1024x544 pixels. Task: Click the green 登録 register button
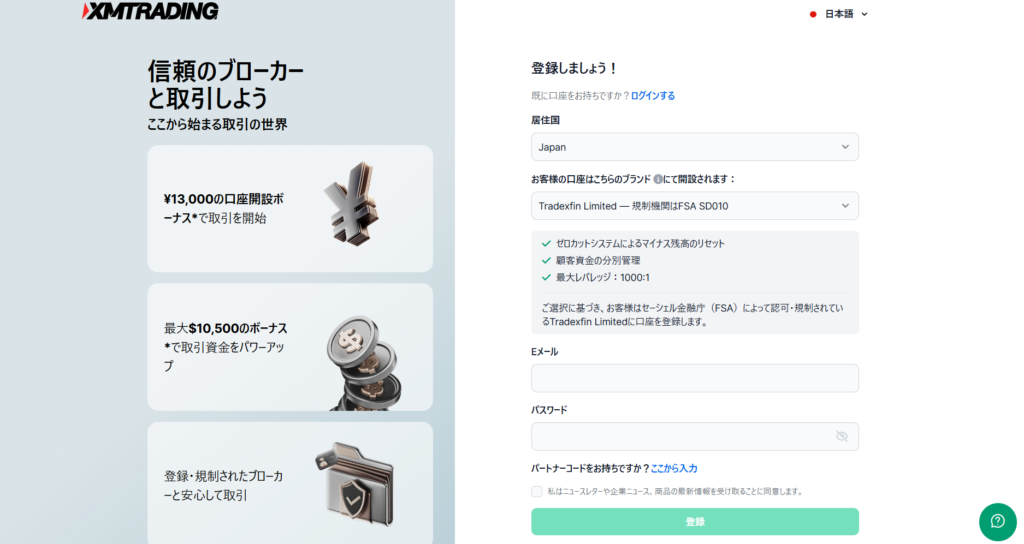pyautogui.click(x=695, y=522)
